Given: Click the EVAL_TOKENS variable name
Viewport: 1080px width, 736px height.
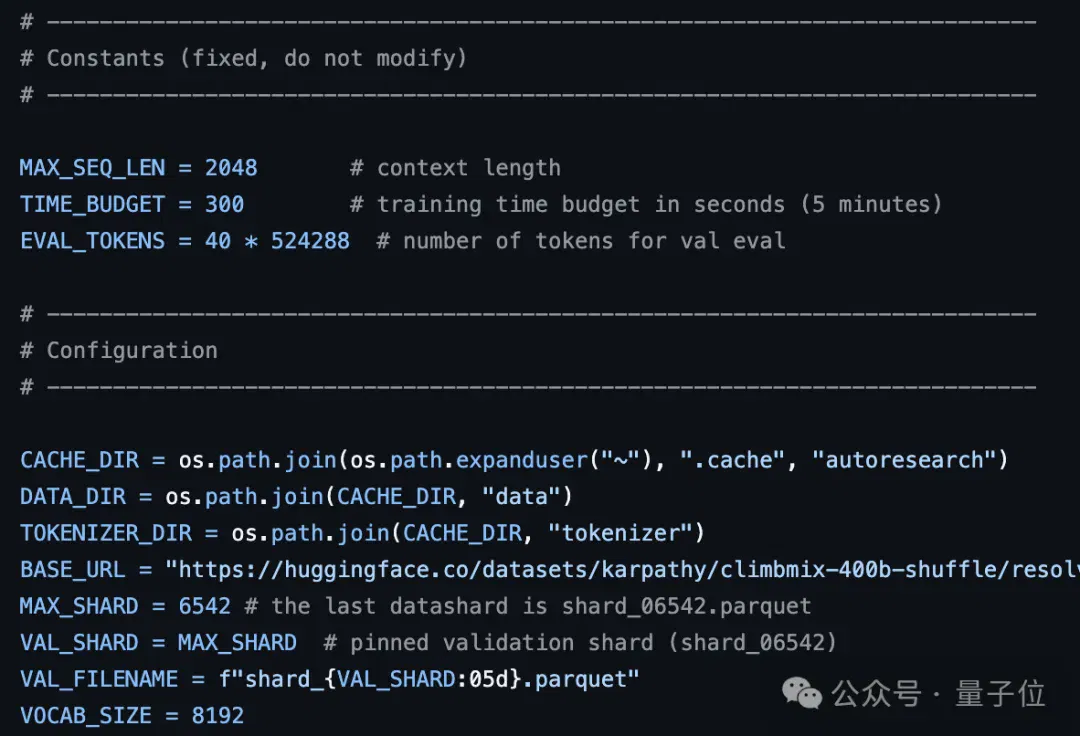Looking at the screenshot, I should [x=92, y=241].
